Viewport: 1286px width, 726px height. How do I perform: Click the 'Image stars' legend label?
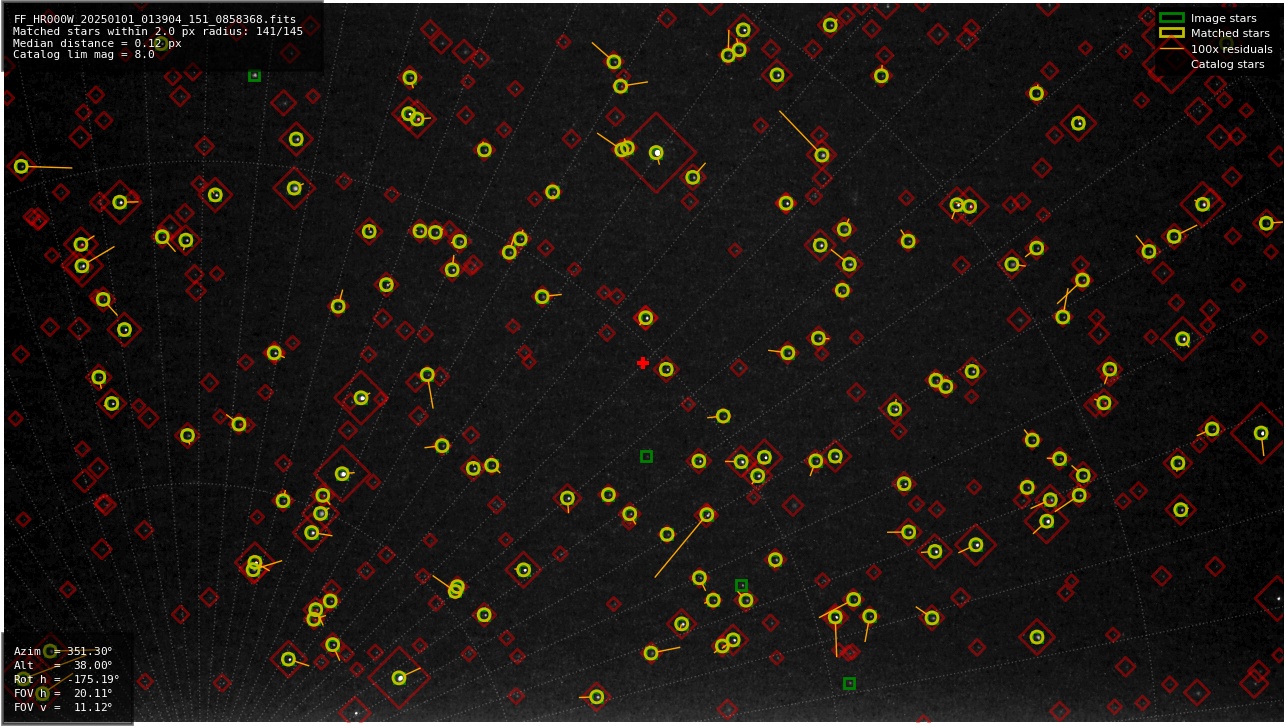point(1223,18)
